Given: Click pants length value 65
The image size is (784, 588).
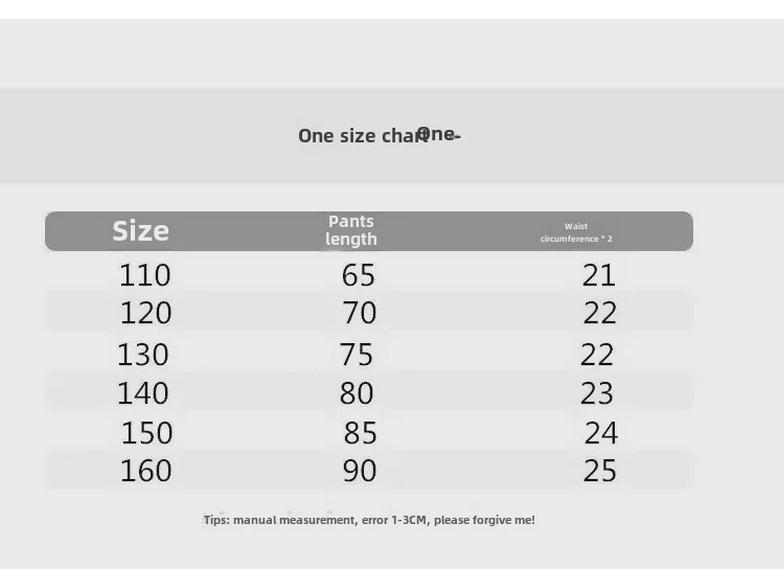Looking at the screenshot, I should [x=359, y=275].
